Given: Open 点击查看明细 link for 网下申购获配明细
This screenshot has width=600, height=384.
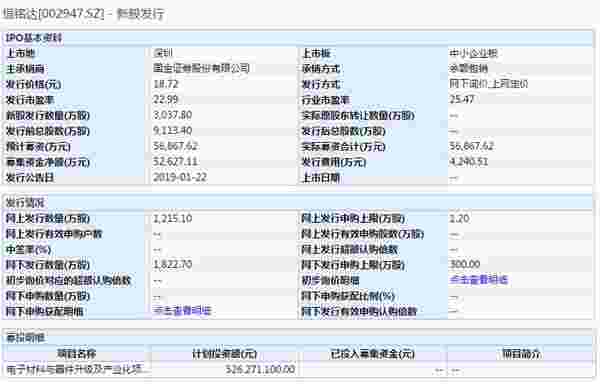Looking at the screenshot, I should pos(182,311).
